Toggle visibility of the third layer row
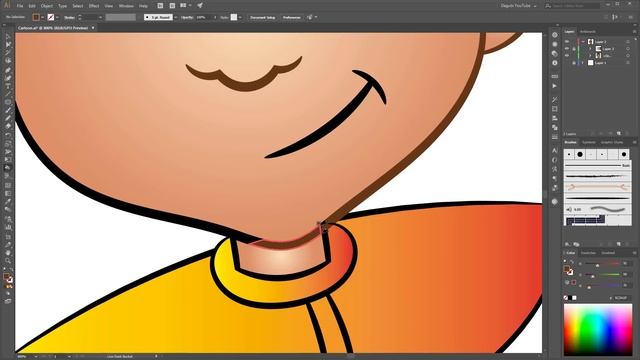The image size is (640, 360). [x=567, y=56]
